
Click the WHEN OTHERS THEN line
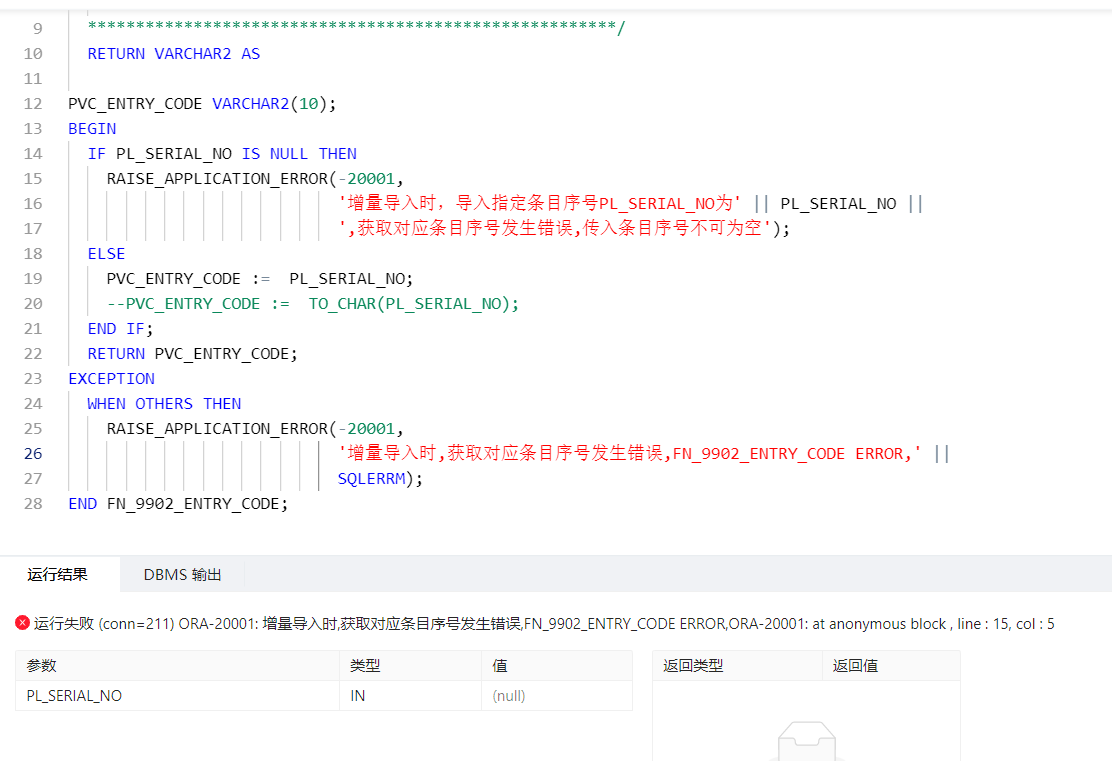(x=165, y=404)
